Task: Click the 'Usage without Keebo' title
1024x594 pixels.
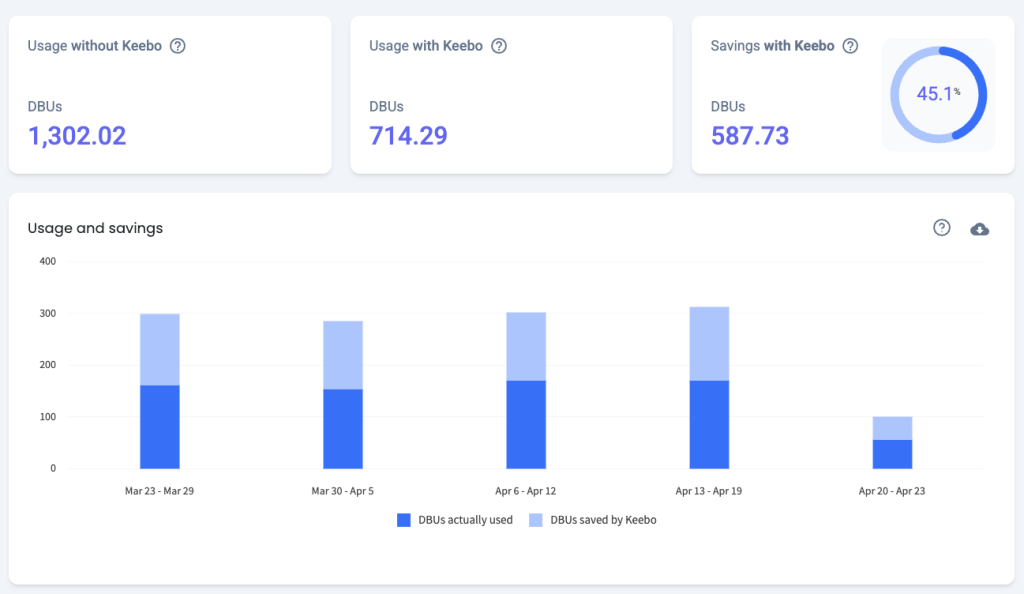Action: point(95,46)
